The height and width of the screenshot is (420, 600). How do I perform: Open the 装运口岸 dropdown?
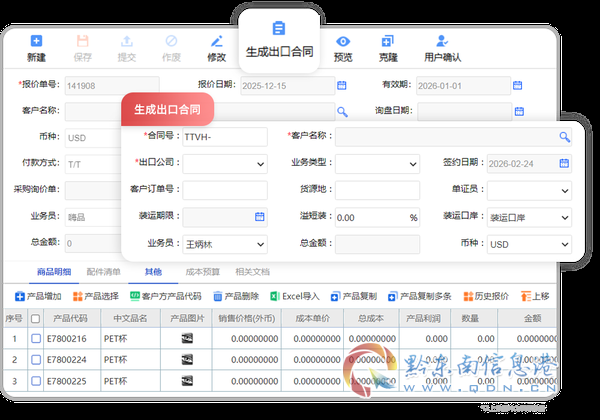[x=529, y=218]
